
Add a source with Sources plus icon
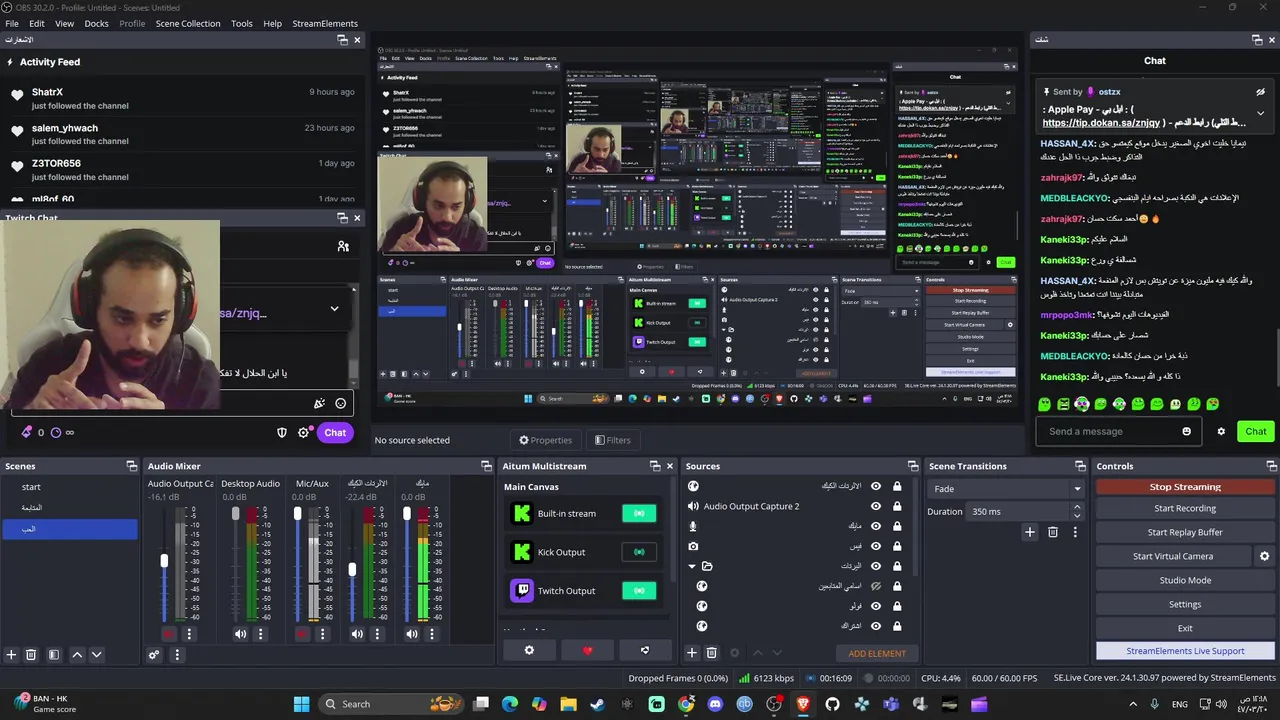point(691,653)
